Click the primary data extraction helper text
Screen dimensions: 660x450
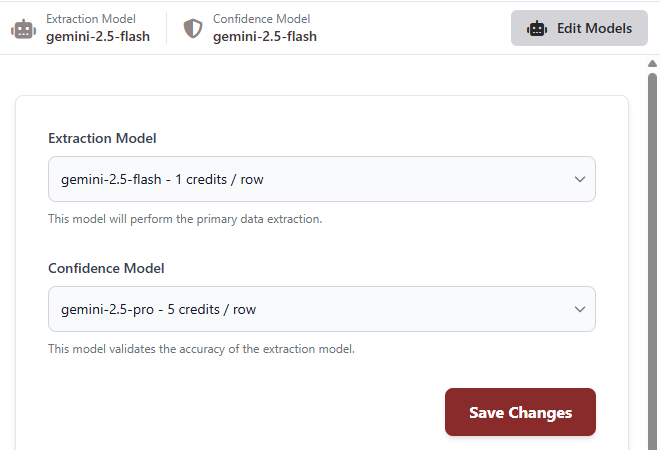pos(185,219)
